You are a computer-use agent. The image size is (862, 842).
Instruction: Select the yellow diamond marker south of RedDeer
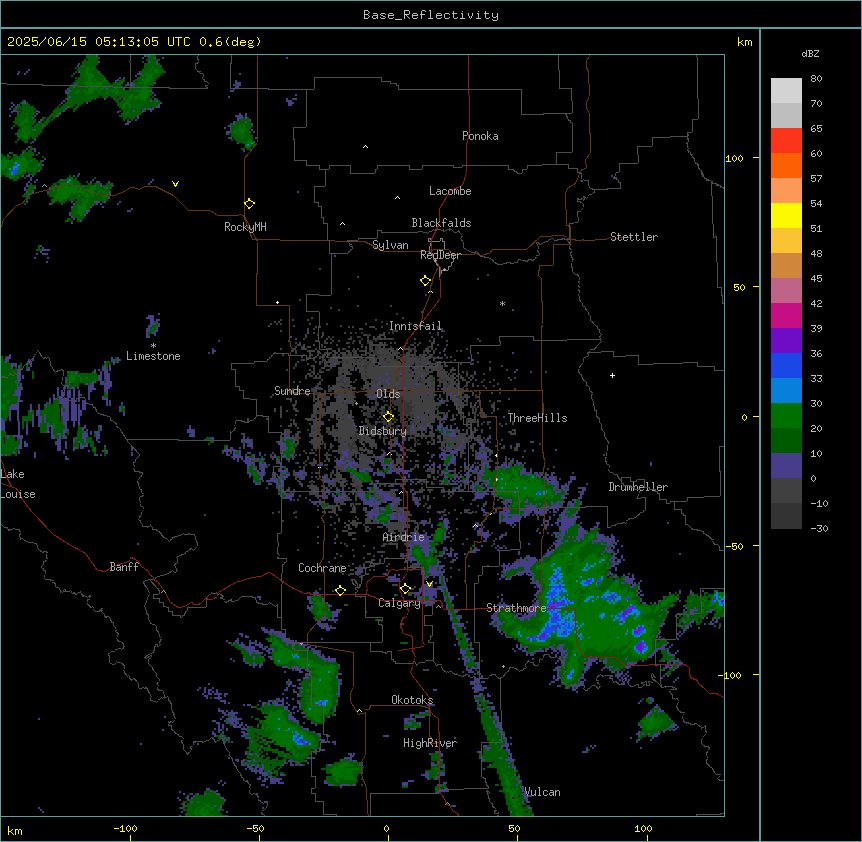(x=426, y=281)
